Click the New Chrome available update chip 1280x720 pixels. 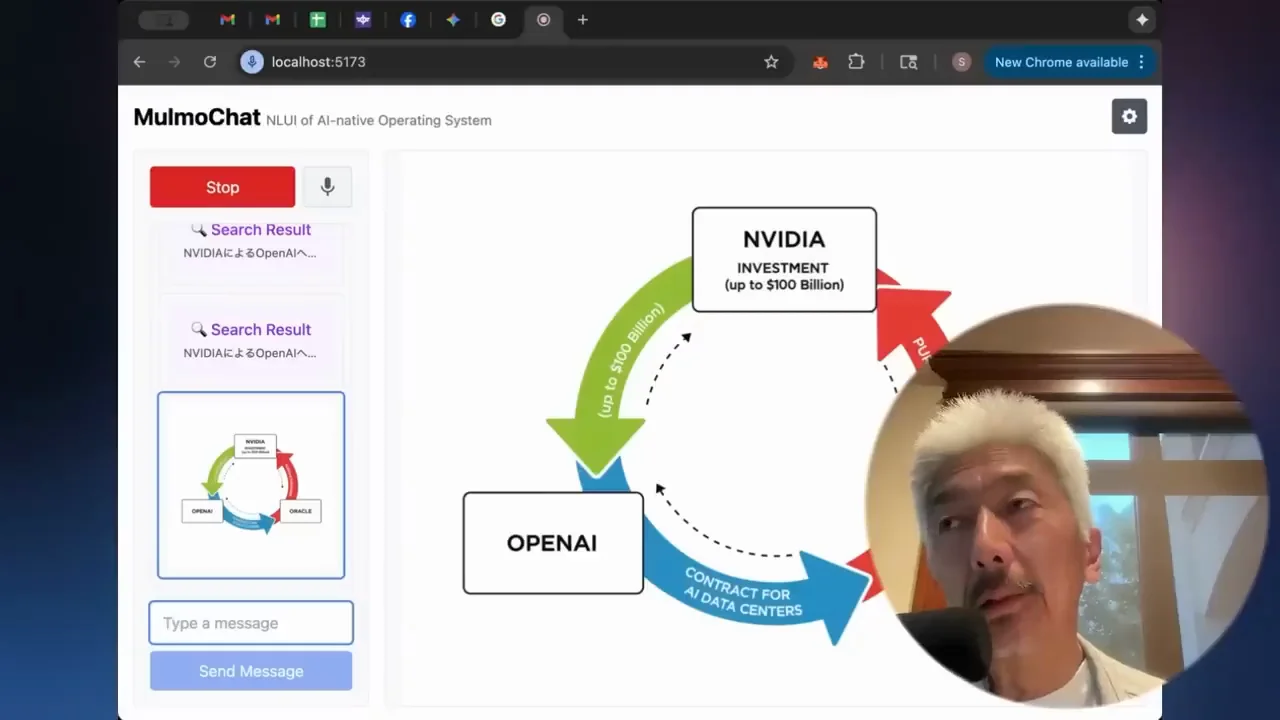click(x=1070, y=62)
